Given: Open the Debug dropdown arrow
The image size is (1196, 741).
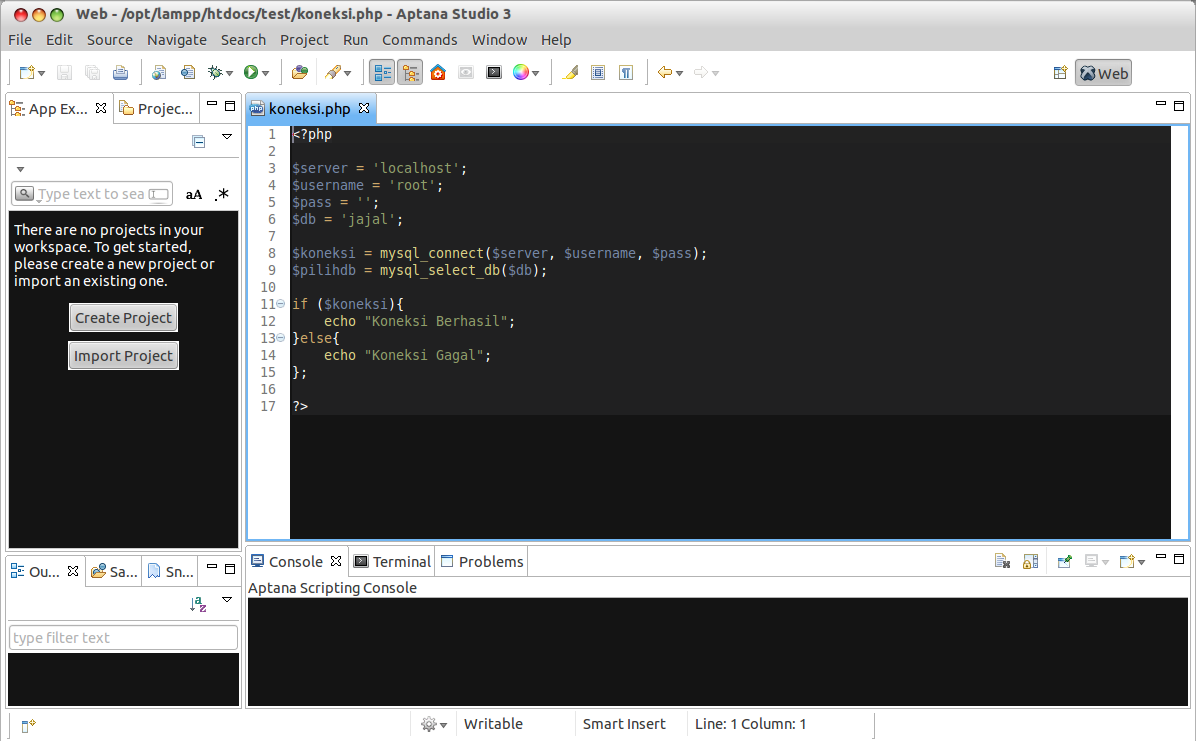Looking at the screenshot, I should point(229,73).
